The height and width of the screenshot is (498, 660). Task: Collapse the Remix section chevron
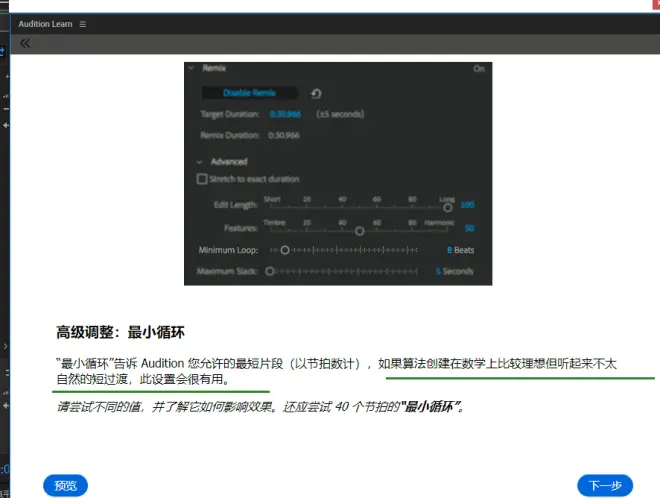pyautogui.click(x=191, y=68)
